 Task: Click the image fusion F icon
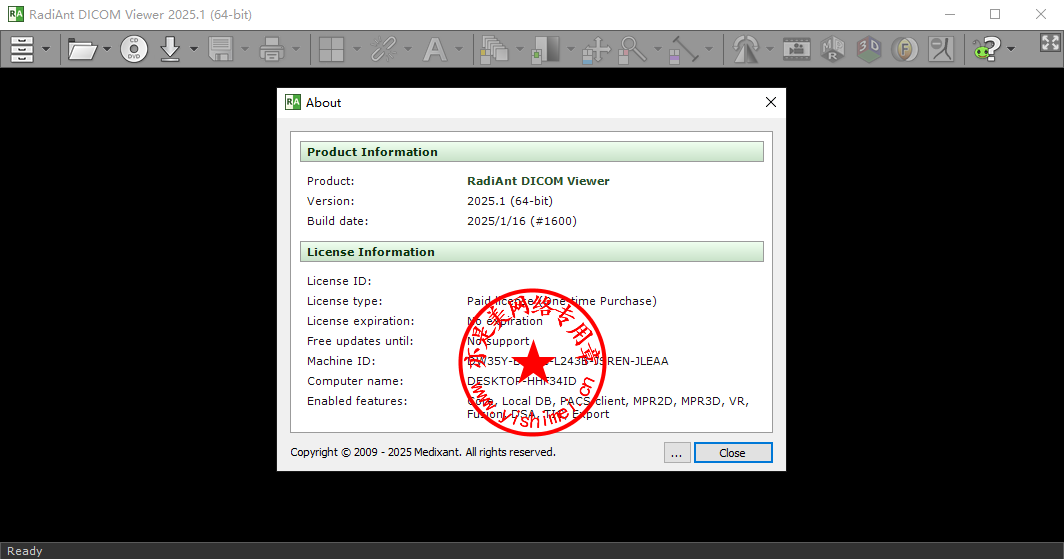pos(905,48)
